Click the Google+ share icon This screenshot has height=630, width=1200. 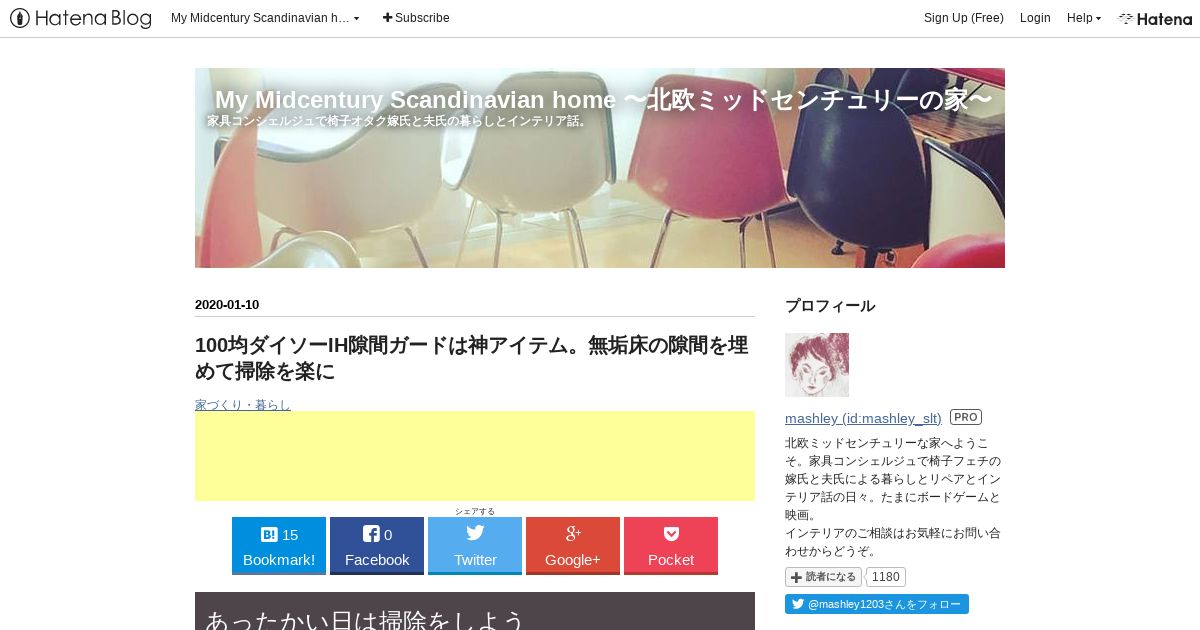[573, 533]
